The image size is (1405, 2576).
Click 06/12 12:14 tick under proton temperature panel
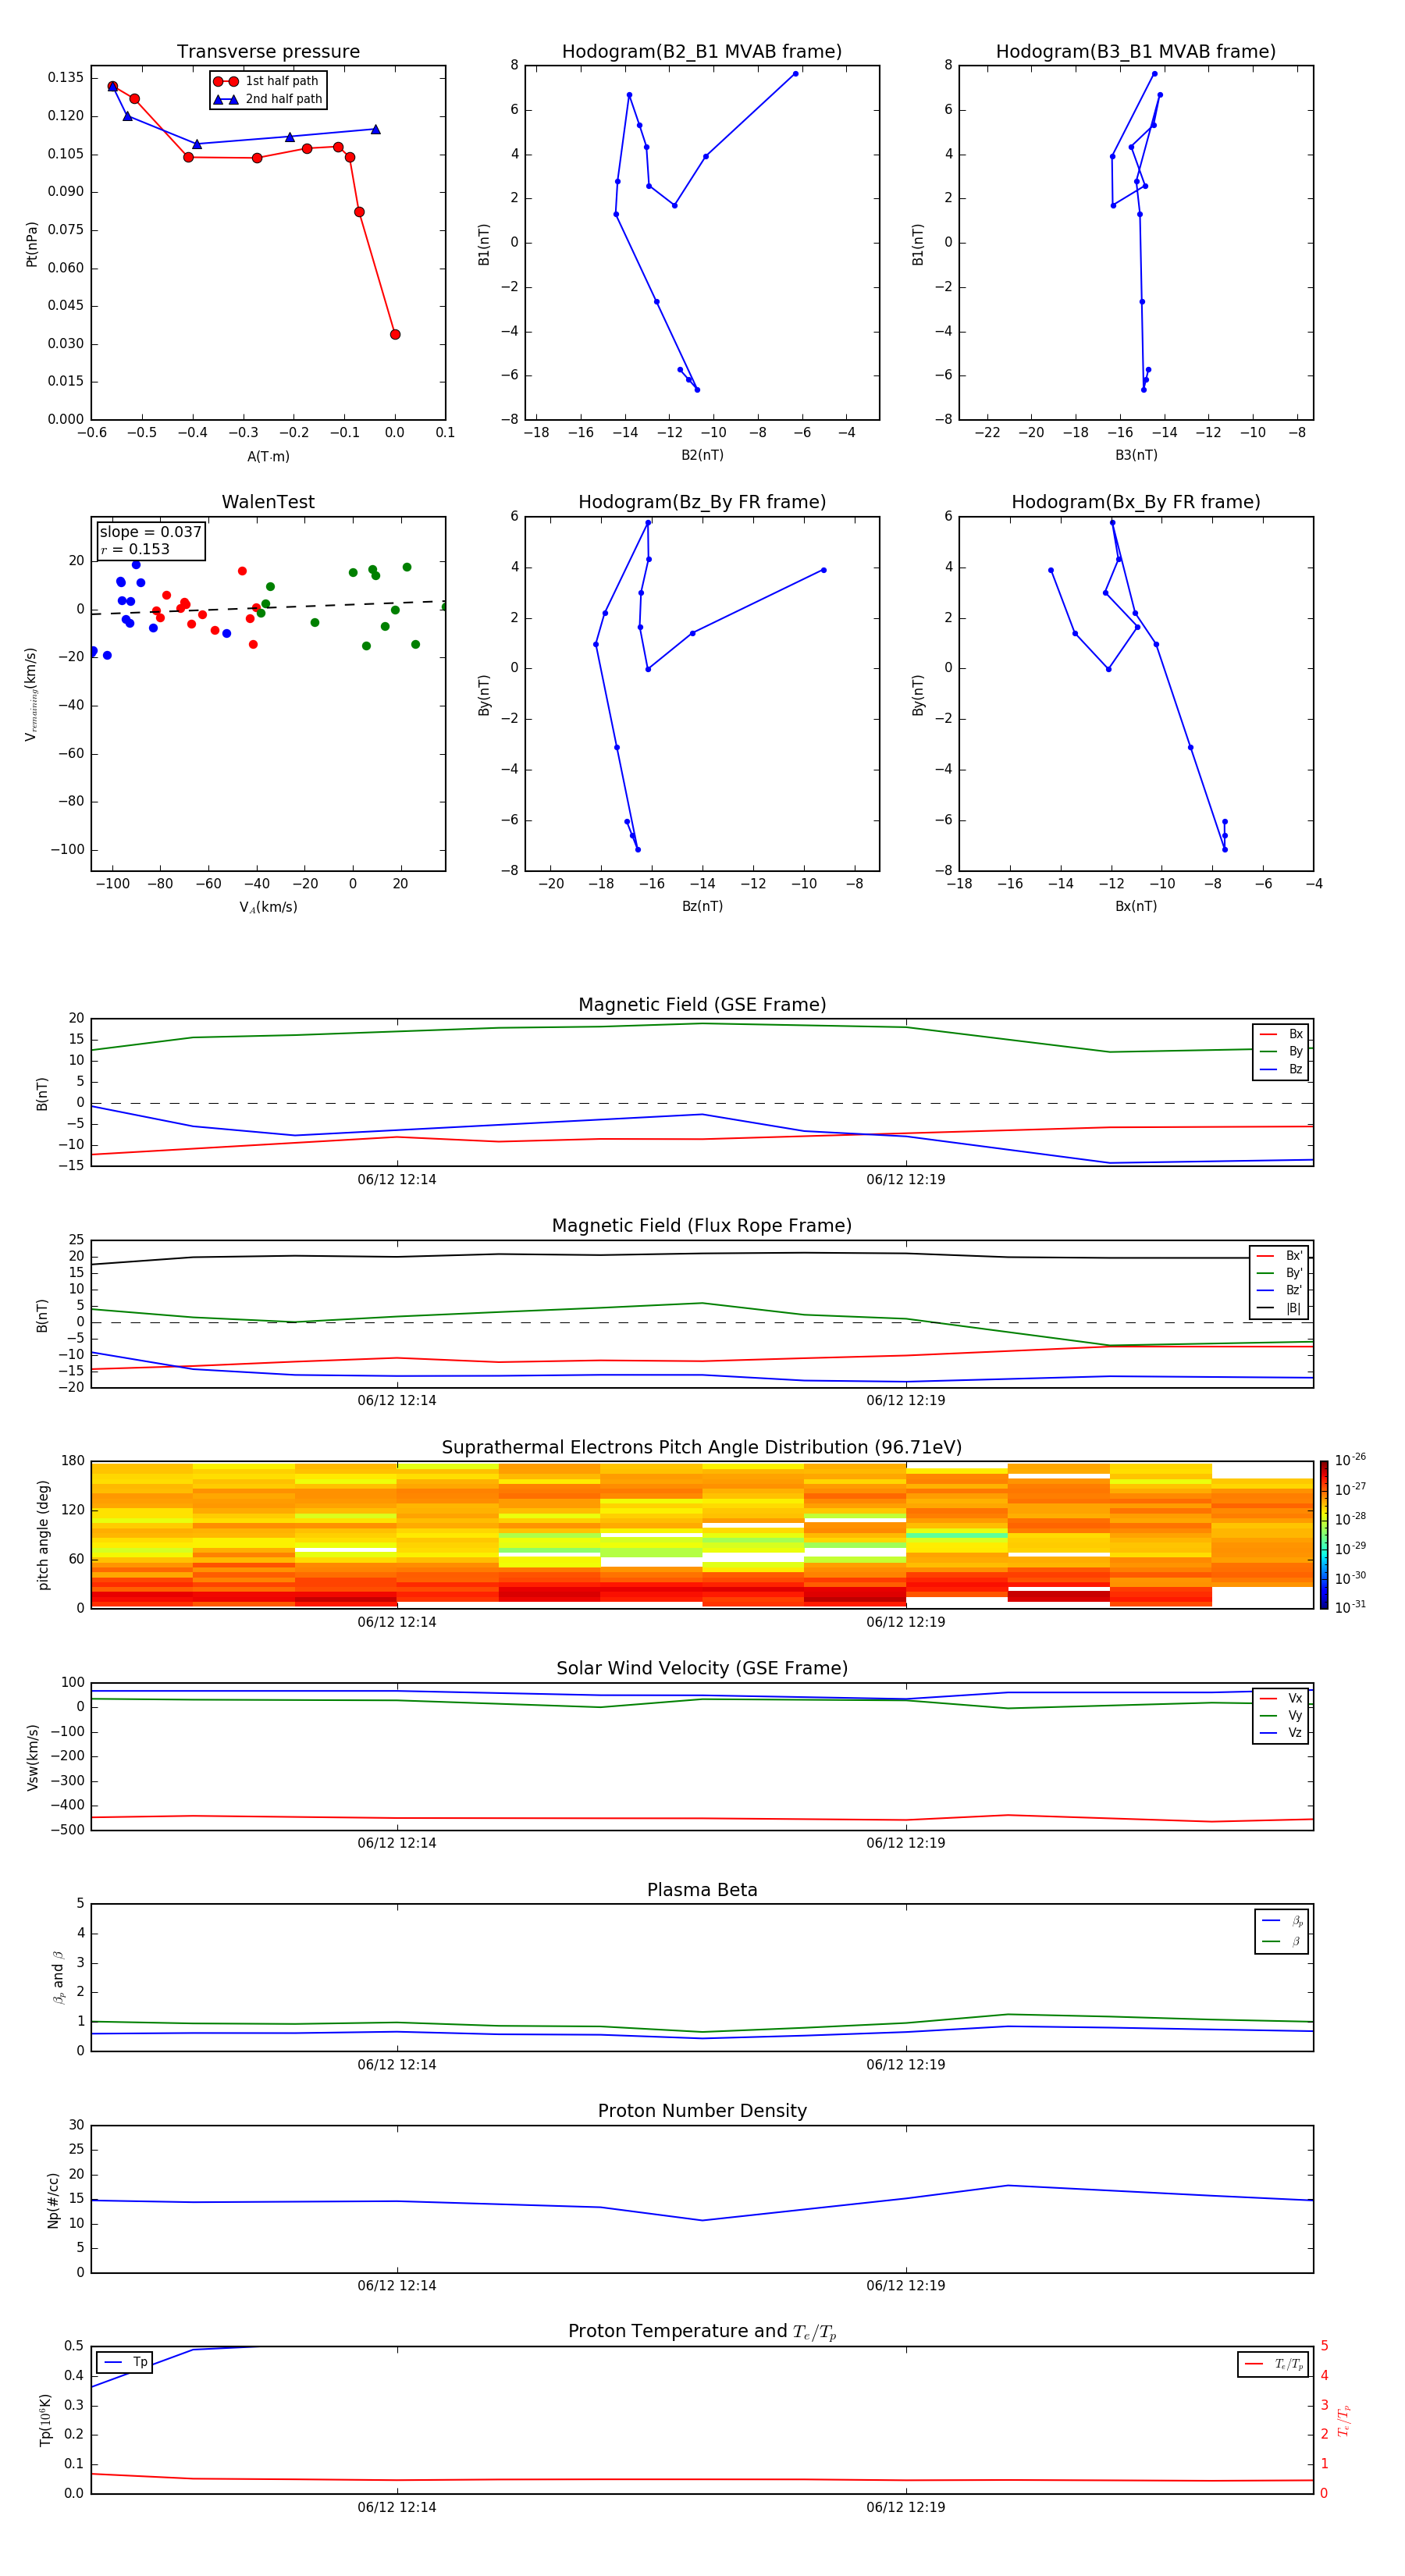[x=397, y=2507]
